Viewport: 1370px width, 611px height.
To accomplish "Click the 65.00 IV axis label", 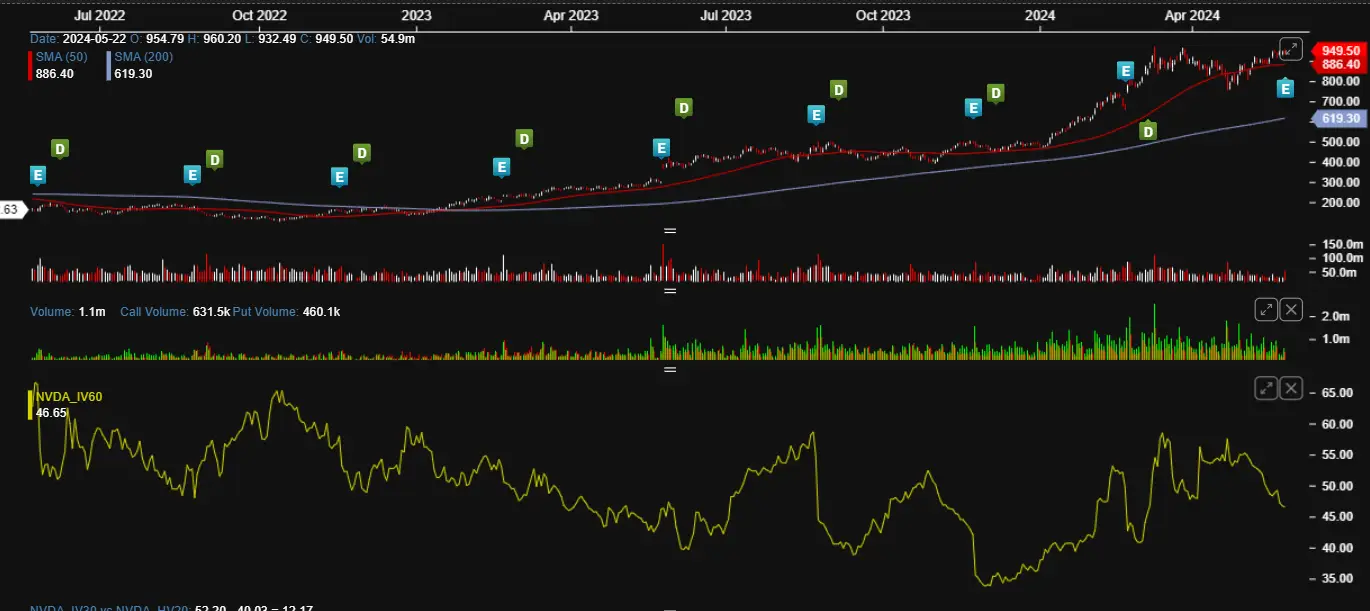I will 1337,393.
